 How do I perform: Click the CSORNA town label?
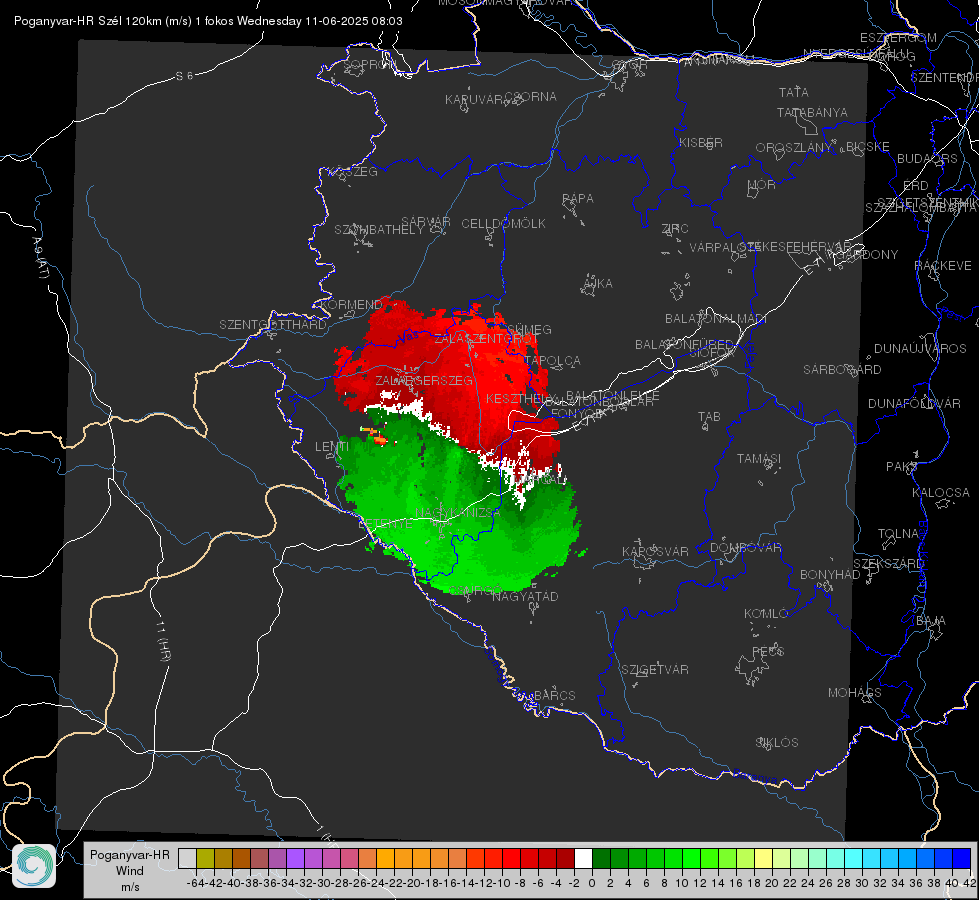coord(531,97)
